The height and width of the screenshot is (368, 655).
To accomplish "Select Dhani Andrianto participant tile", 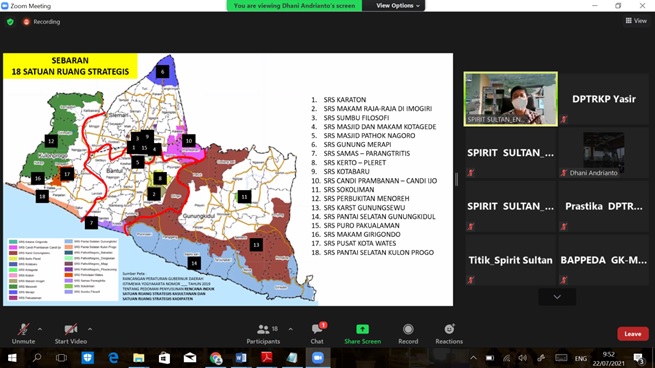I will tap(604, 153).
